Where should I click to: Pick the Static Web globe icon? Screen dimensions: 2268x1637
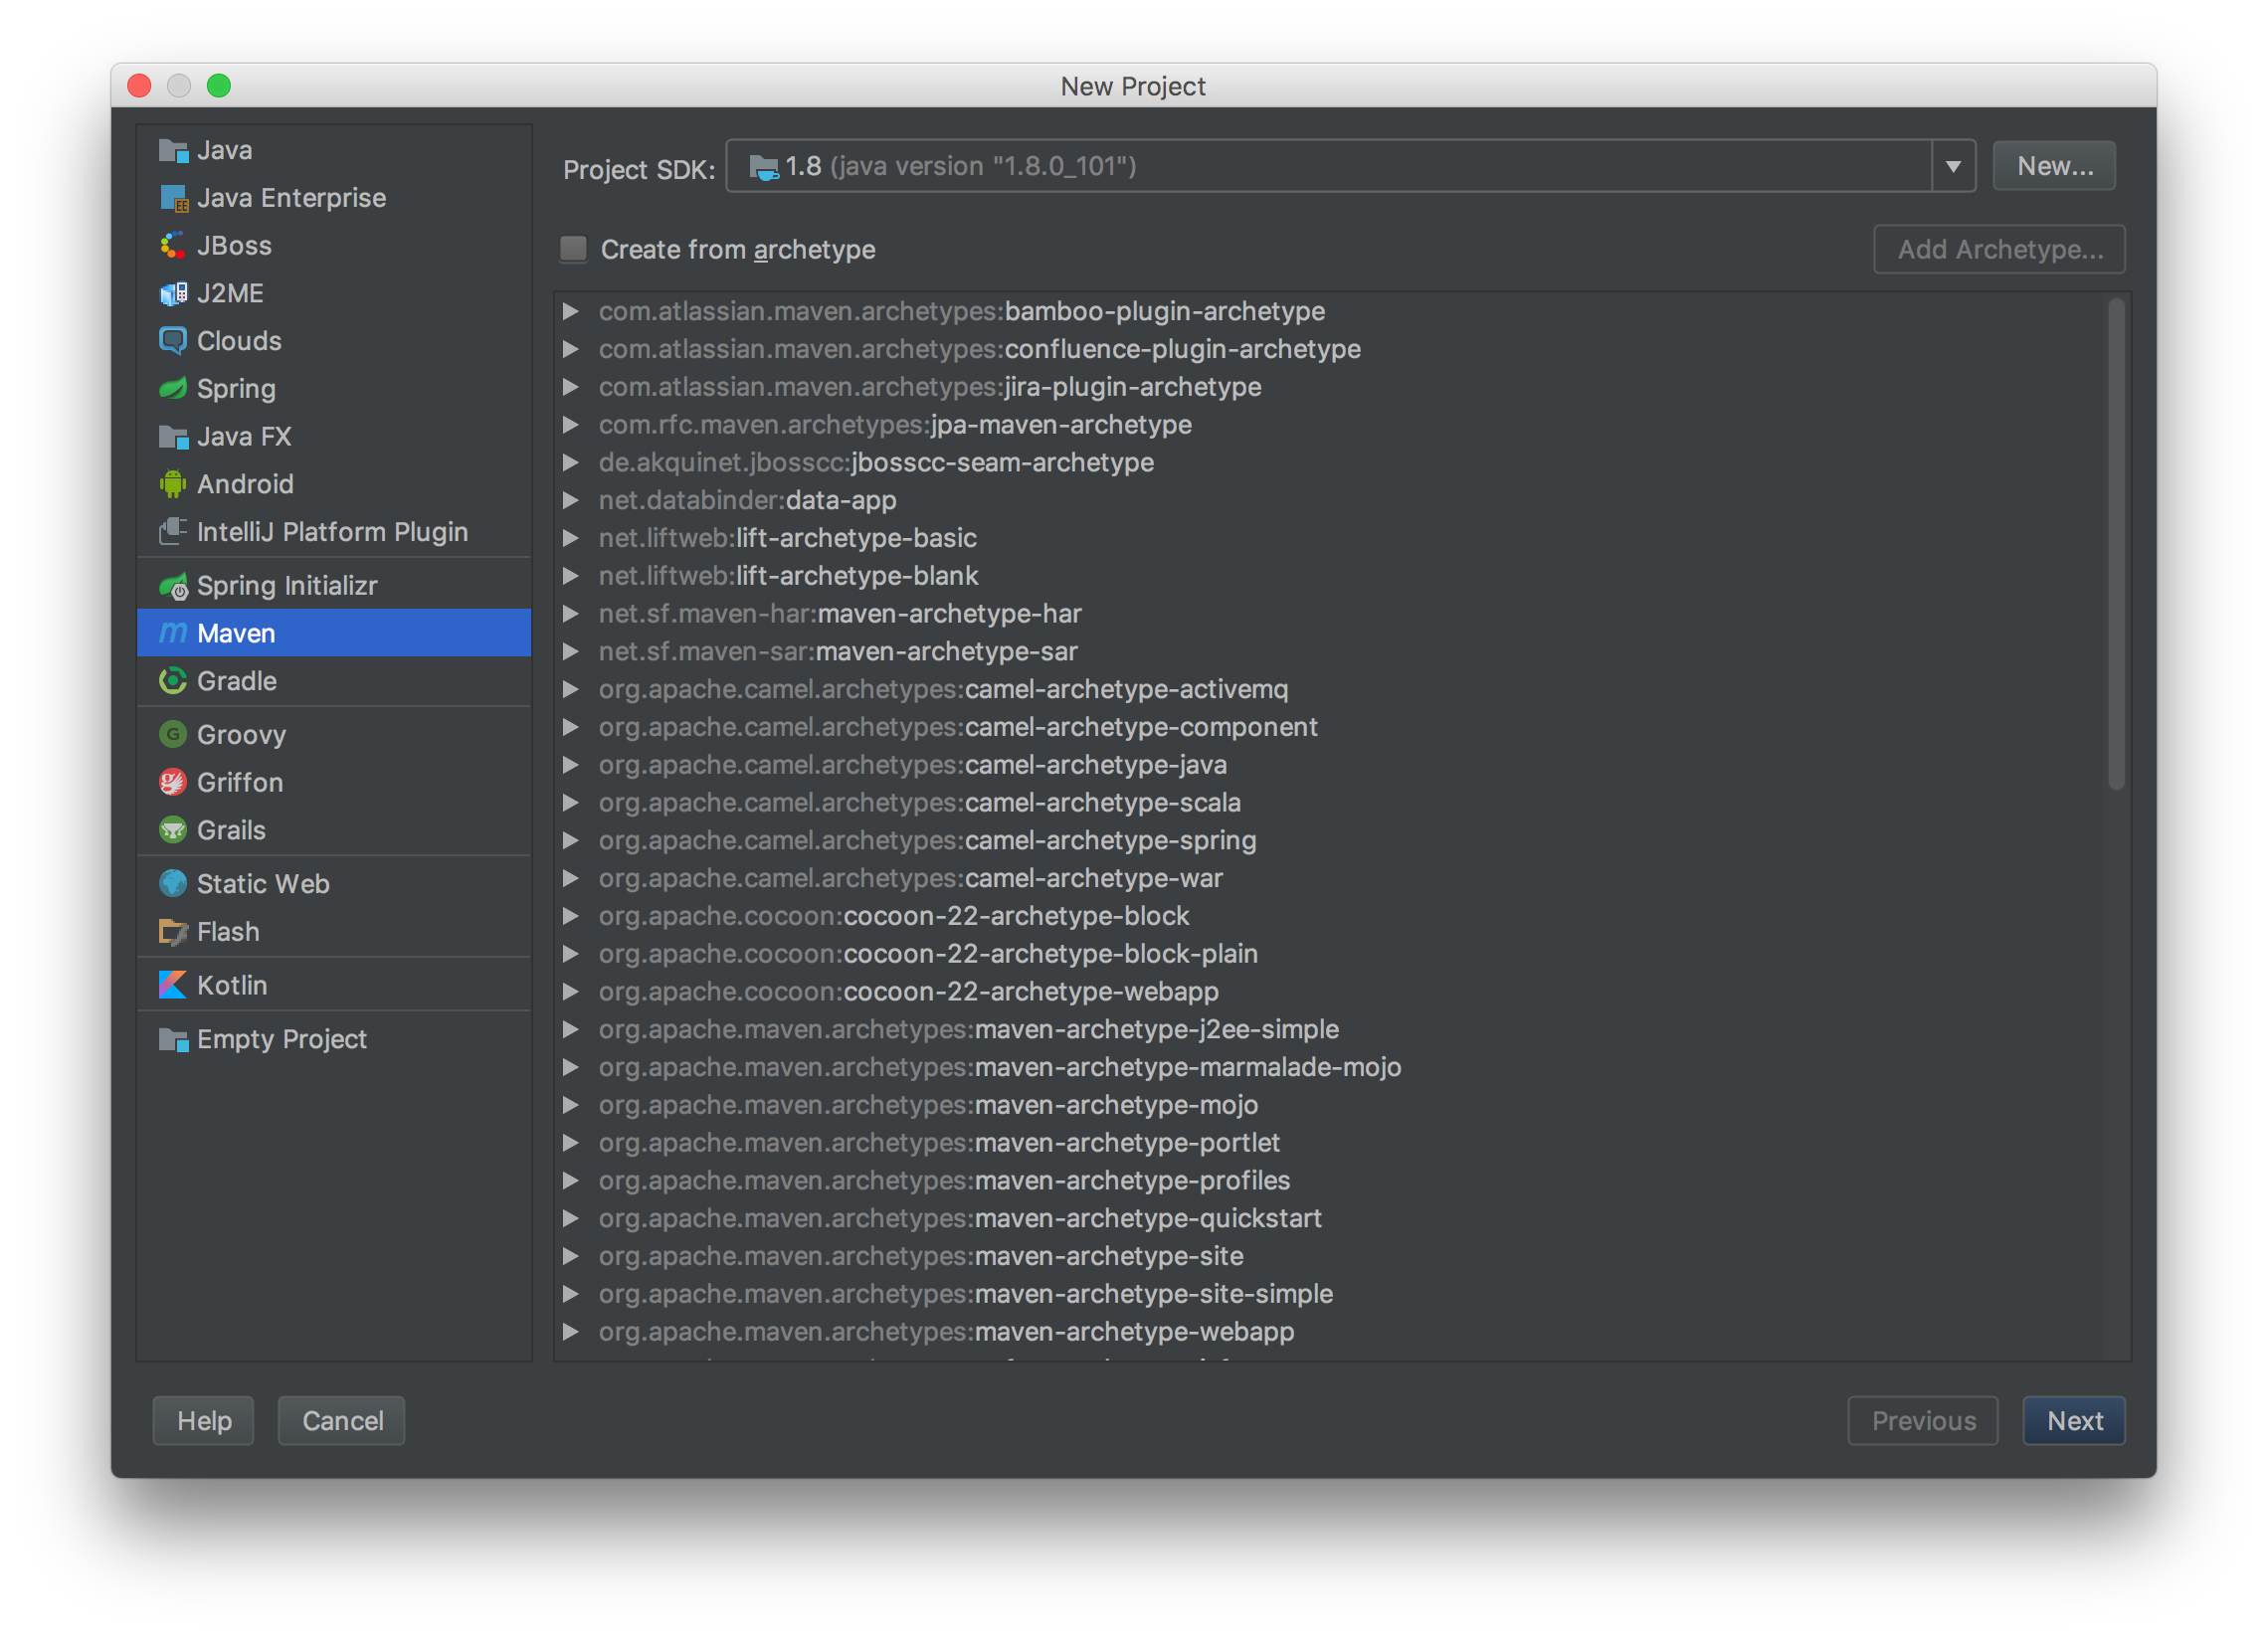click(x=173, y=884)
